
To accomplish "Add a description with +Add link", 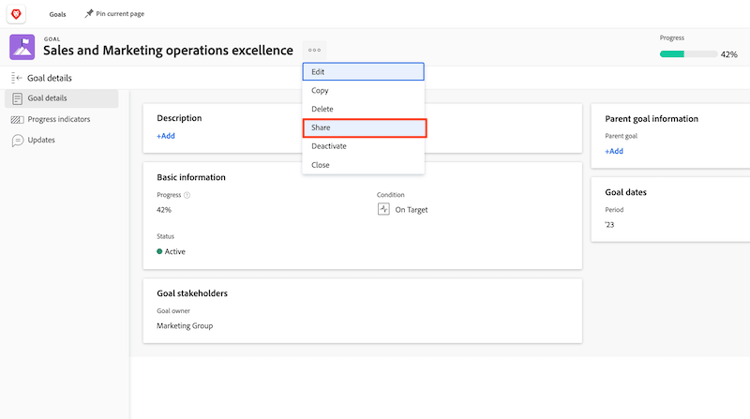I will tap(165, 135).
